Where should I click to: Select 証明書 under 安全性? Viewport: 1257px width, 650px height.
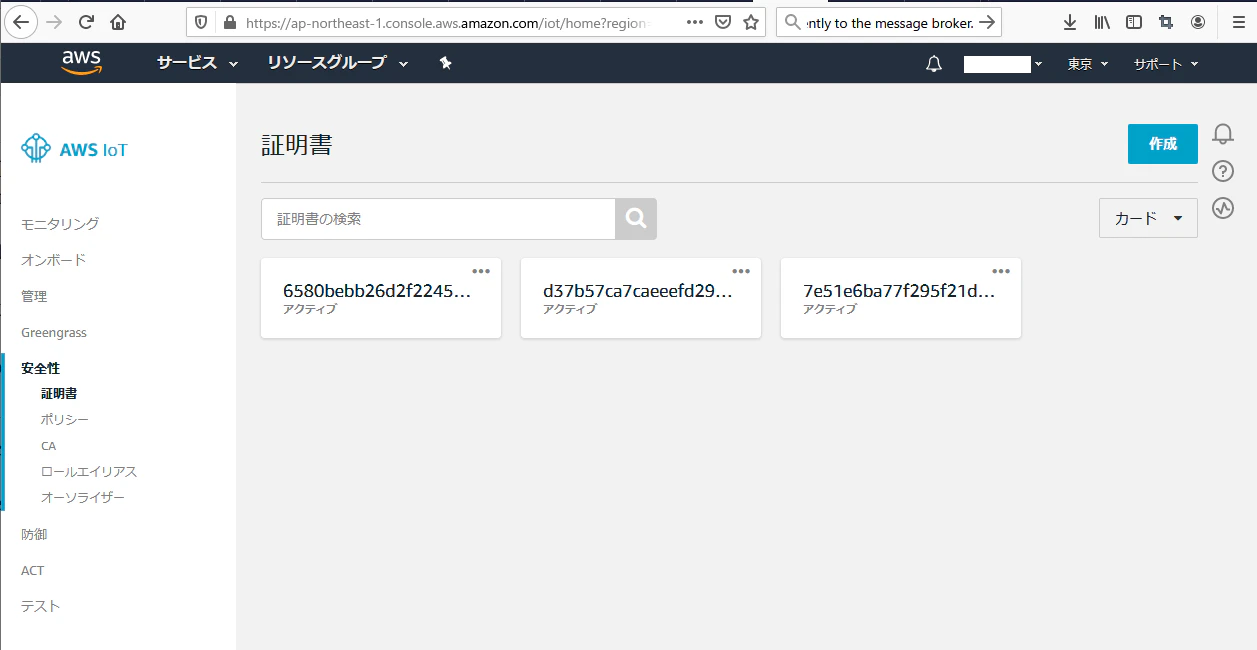59,394
